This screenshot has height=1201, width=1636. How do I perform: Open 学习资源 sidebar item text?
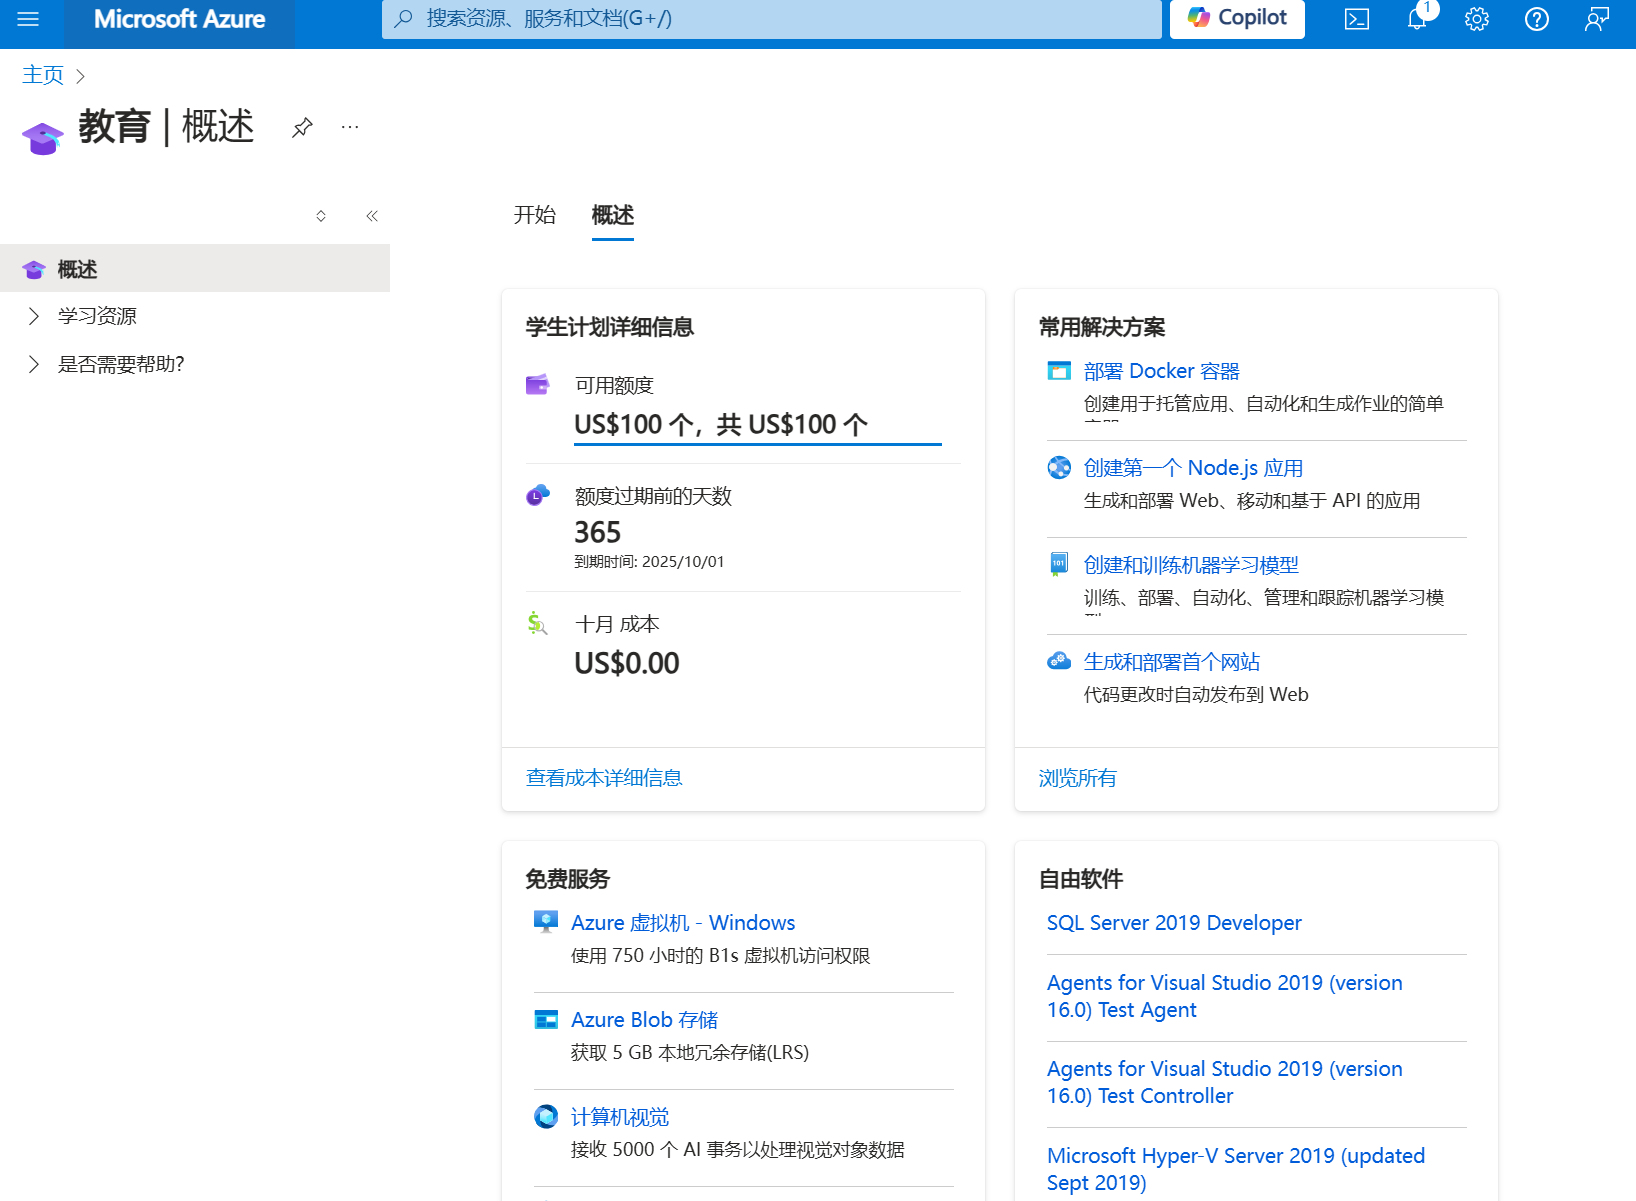point(97,316)
